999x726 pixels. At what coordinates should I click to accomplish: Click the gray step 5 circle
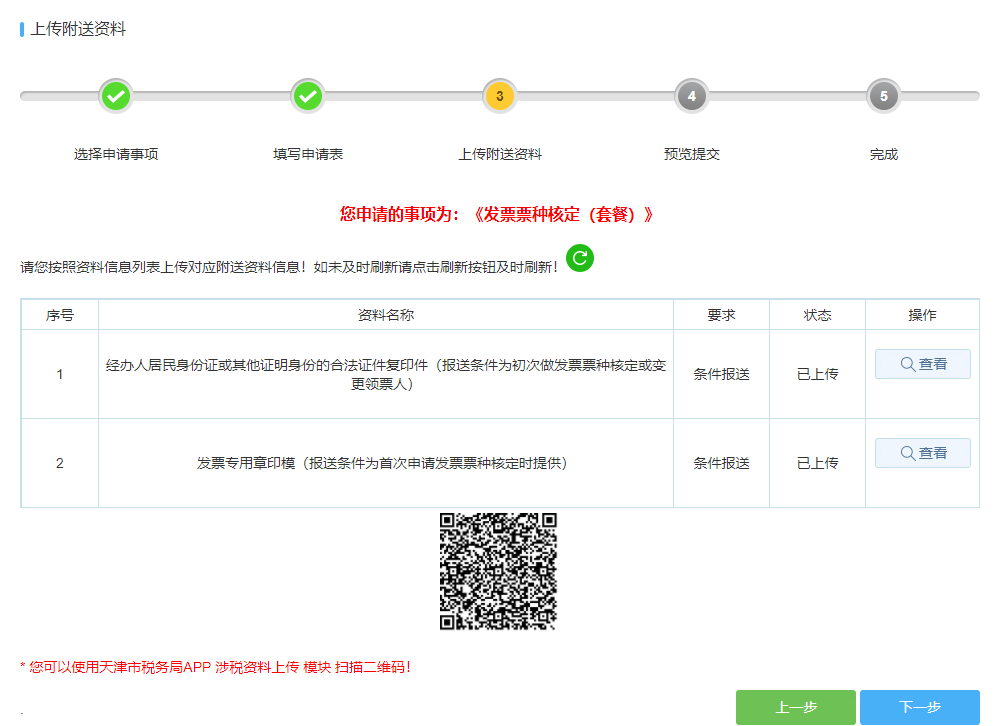point(883,96)
